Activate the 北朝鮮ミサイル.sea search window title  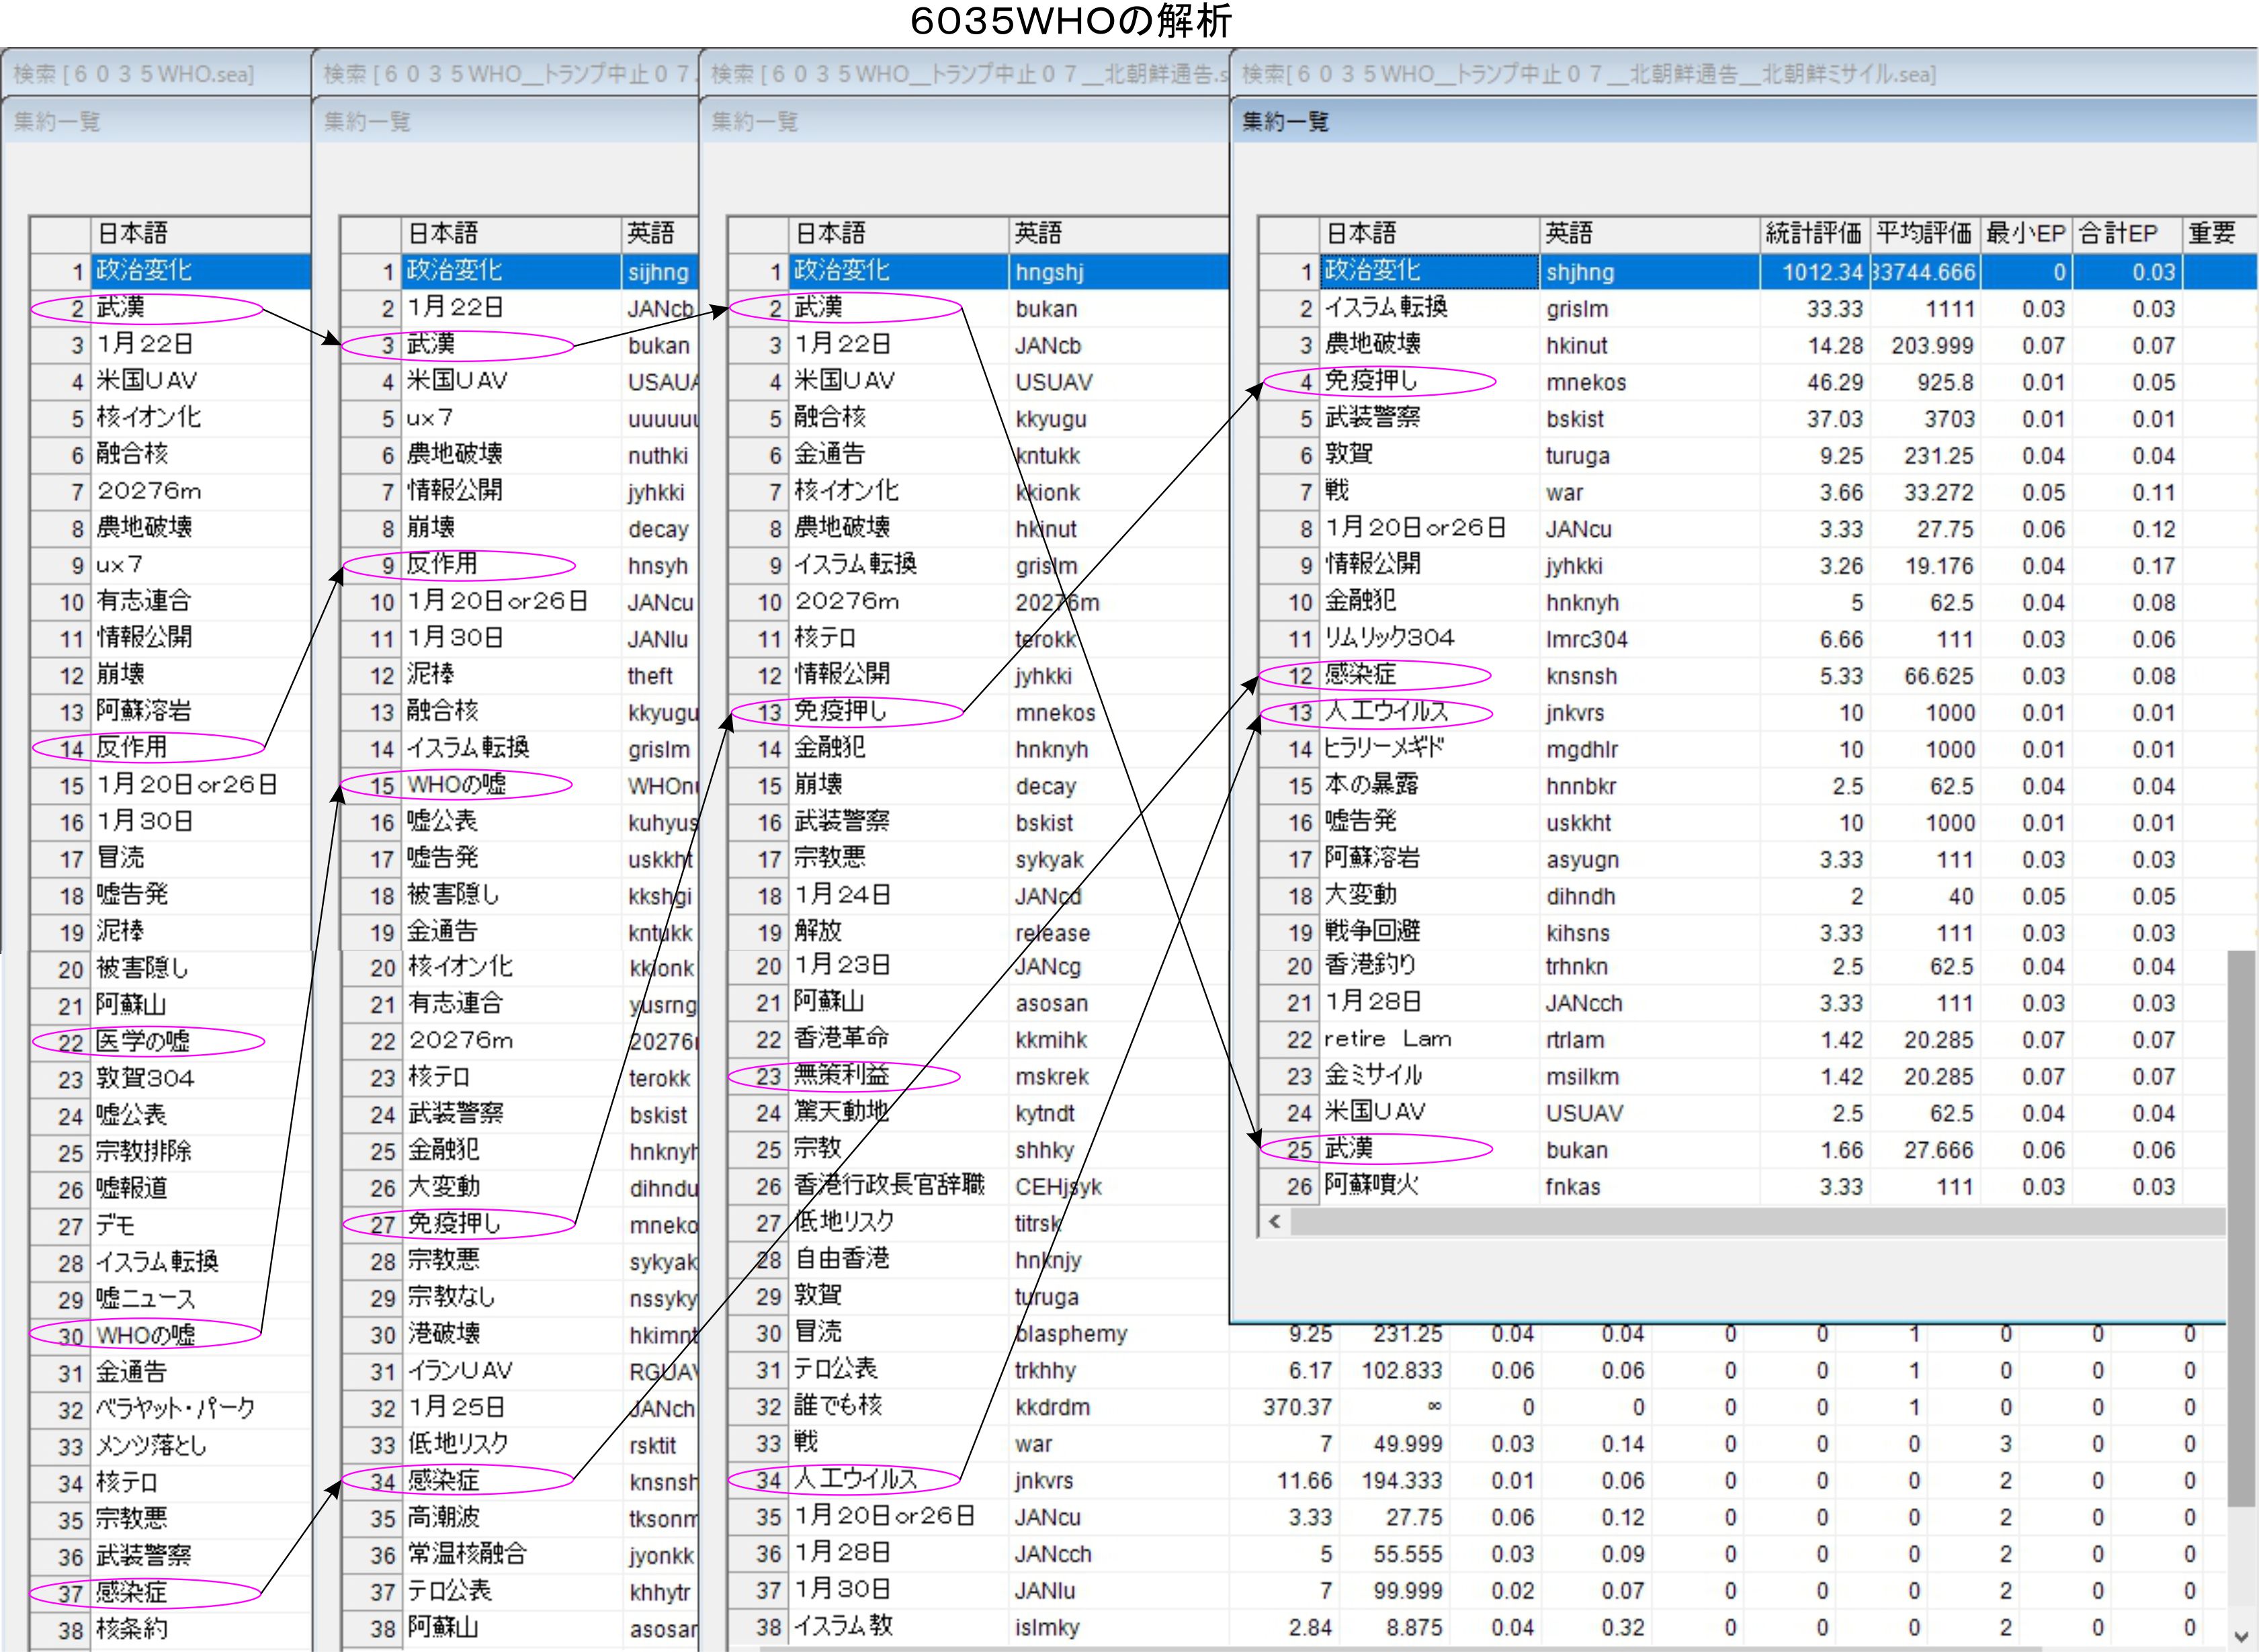(x=1588, y=74)
